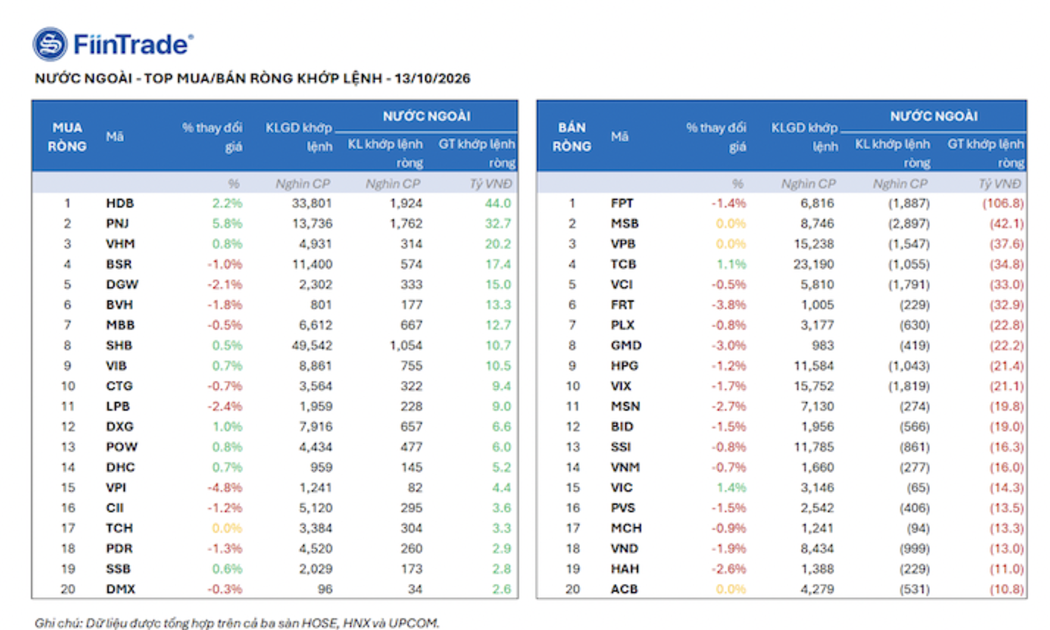The image size is (1050, 630).
Task: Click the (106.8) net value for FPT
Action: pos(1003,204)
